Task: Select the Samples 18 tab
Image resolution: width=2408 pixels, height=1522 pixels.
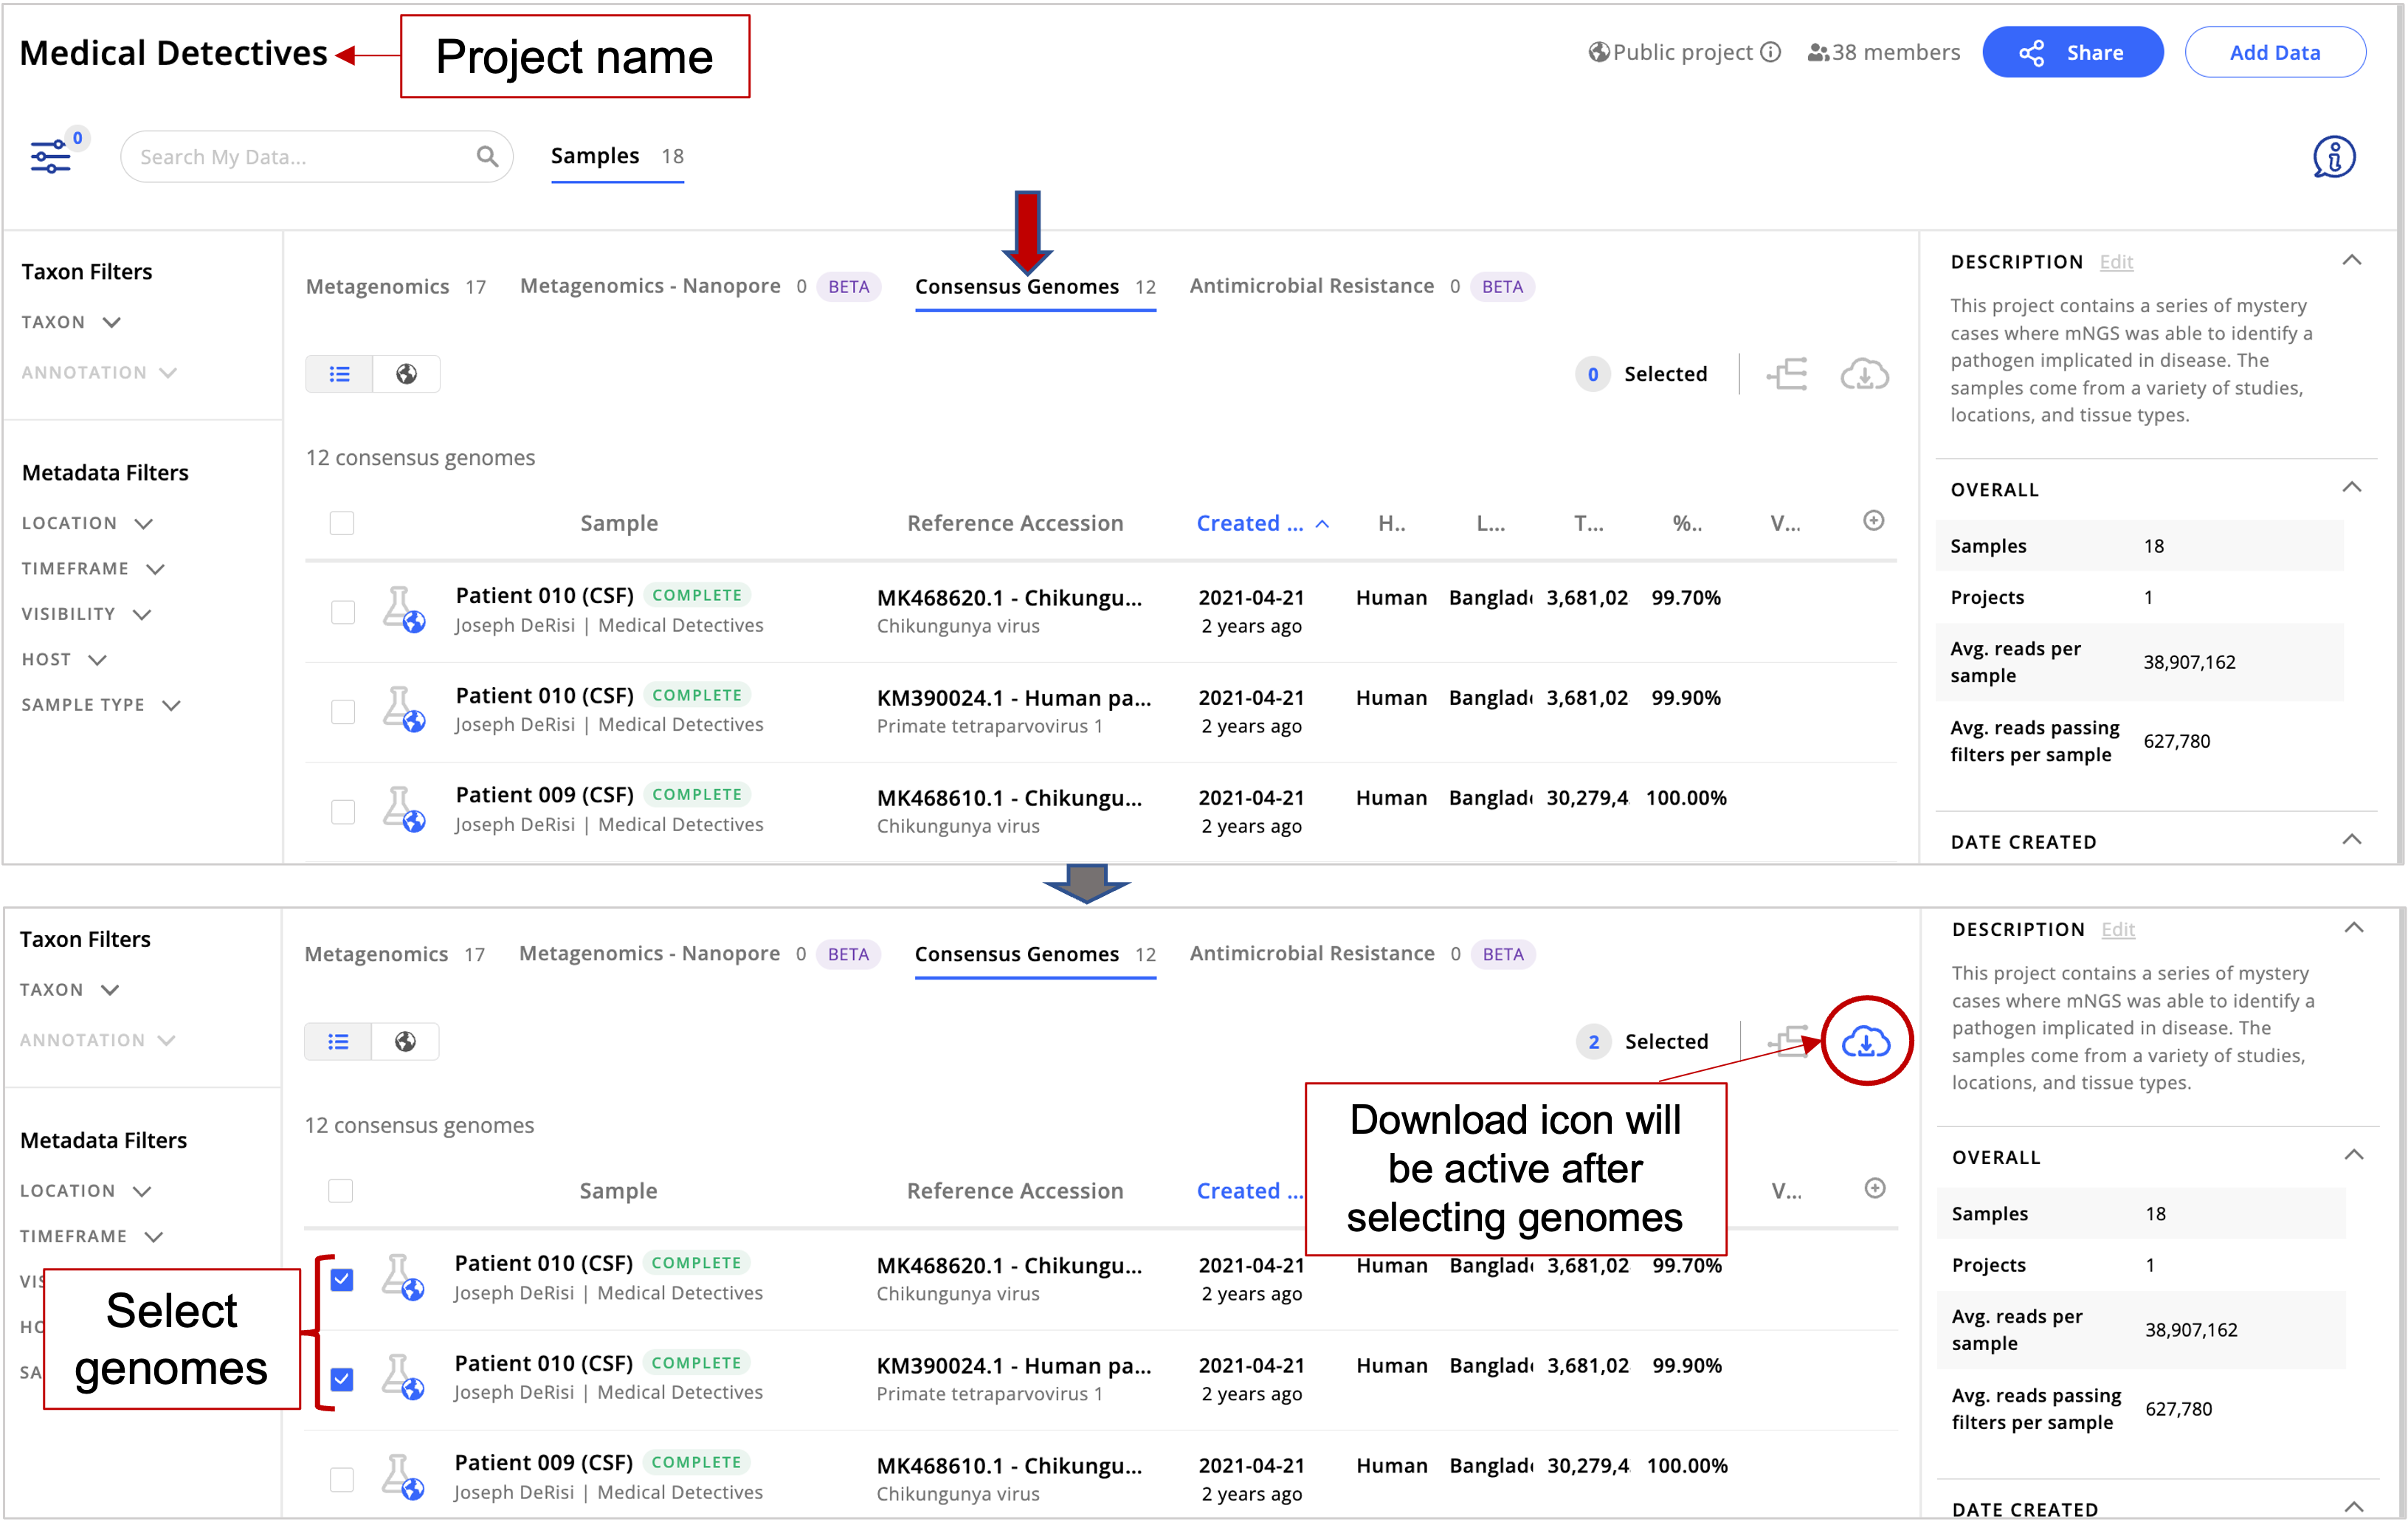Action: pyautogui.click(x=617, y=156)
